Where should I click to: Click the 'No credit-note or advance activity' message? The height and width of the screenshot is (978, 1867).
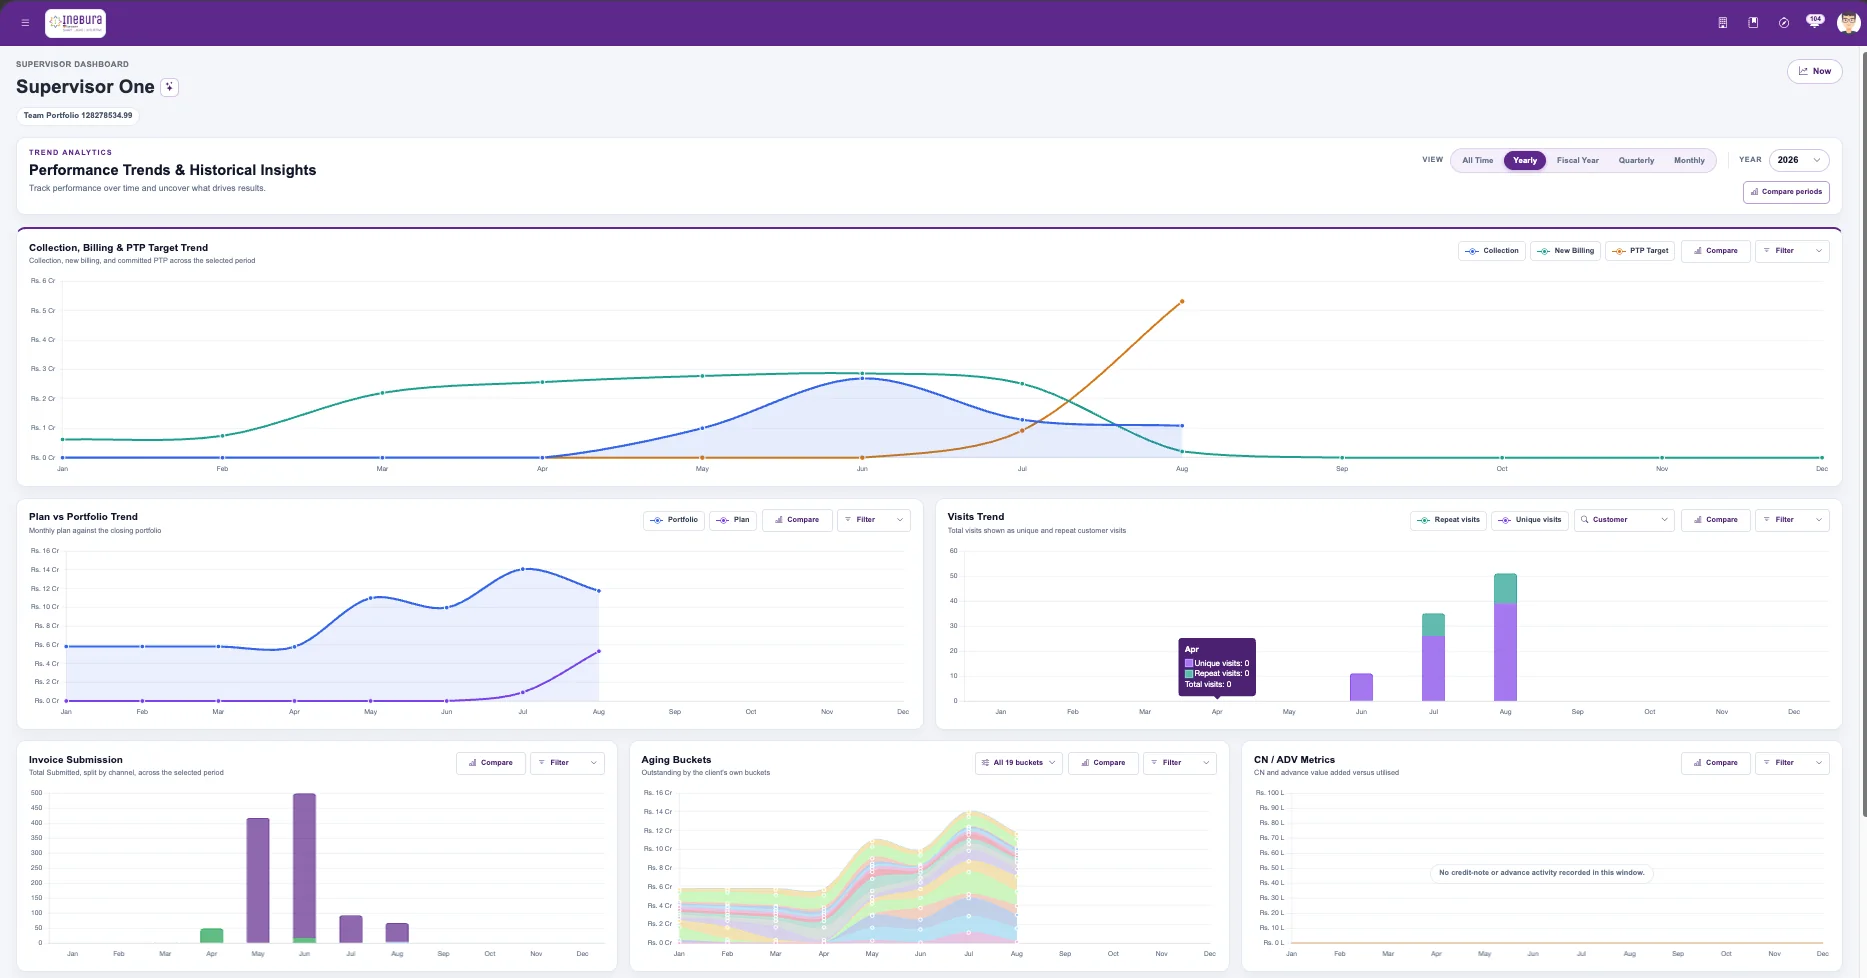(x=1541, y=873)
